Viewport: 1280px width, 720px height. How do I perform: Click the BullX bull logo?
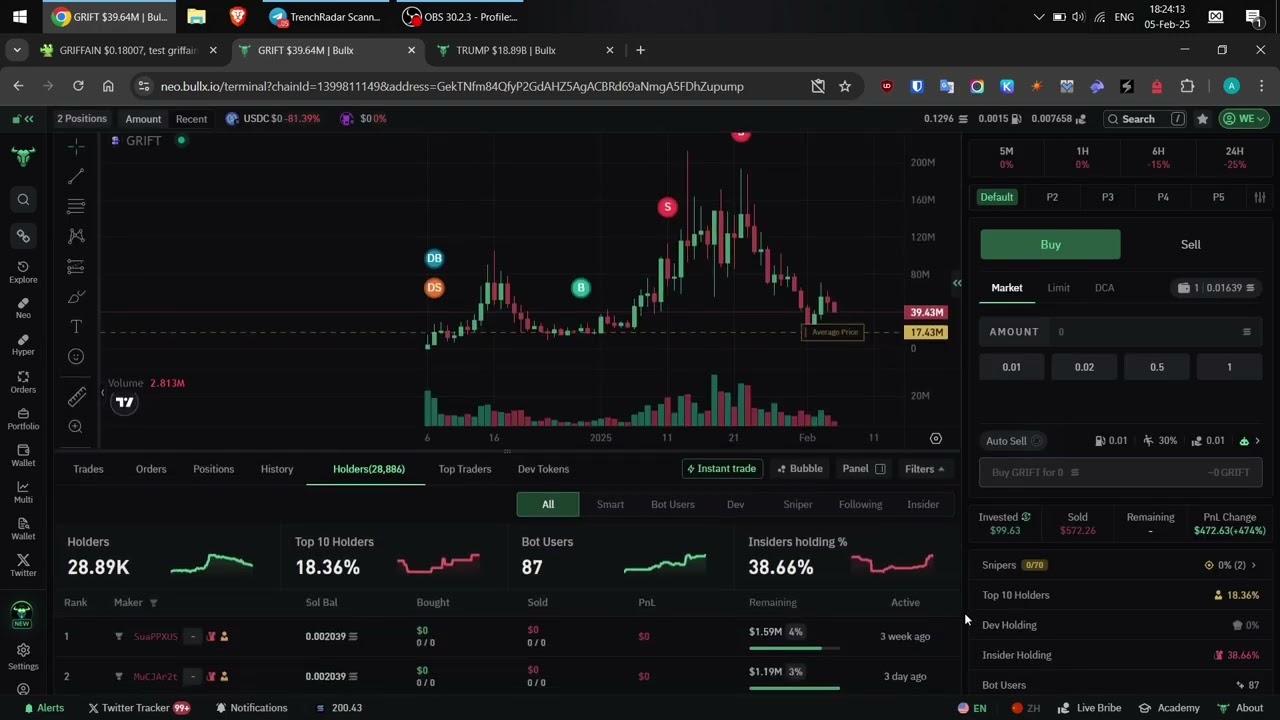(23, 157)
